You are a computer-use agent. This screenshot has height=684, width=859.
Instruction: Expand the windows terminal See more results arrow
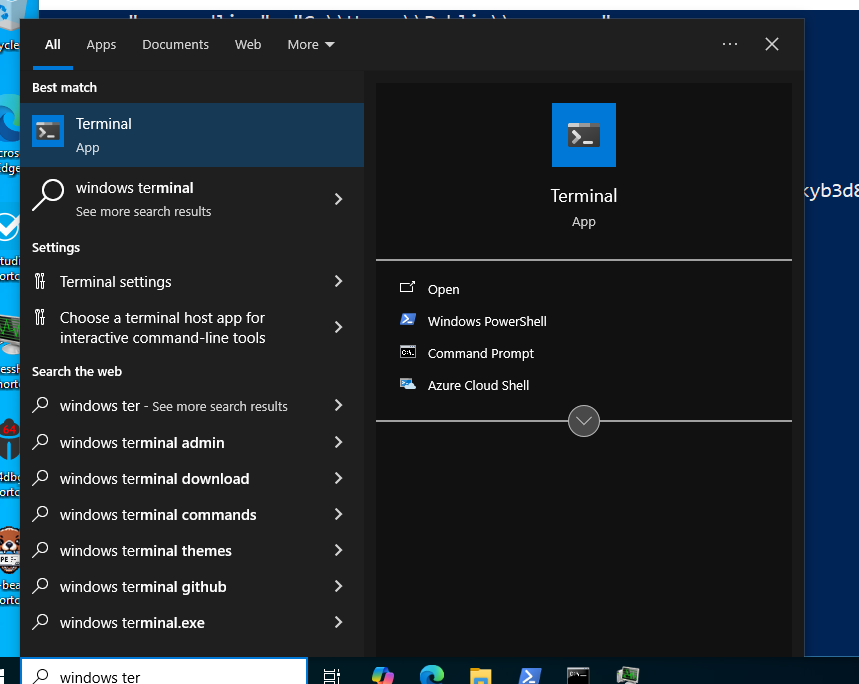[x=339, y=199]
